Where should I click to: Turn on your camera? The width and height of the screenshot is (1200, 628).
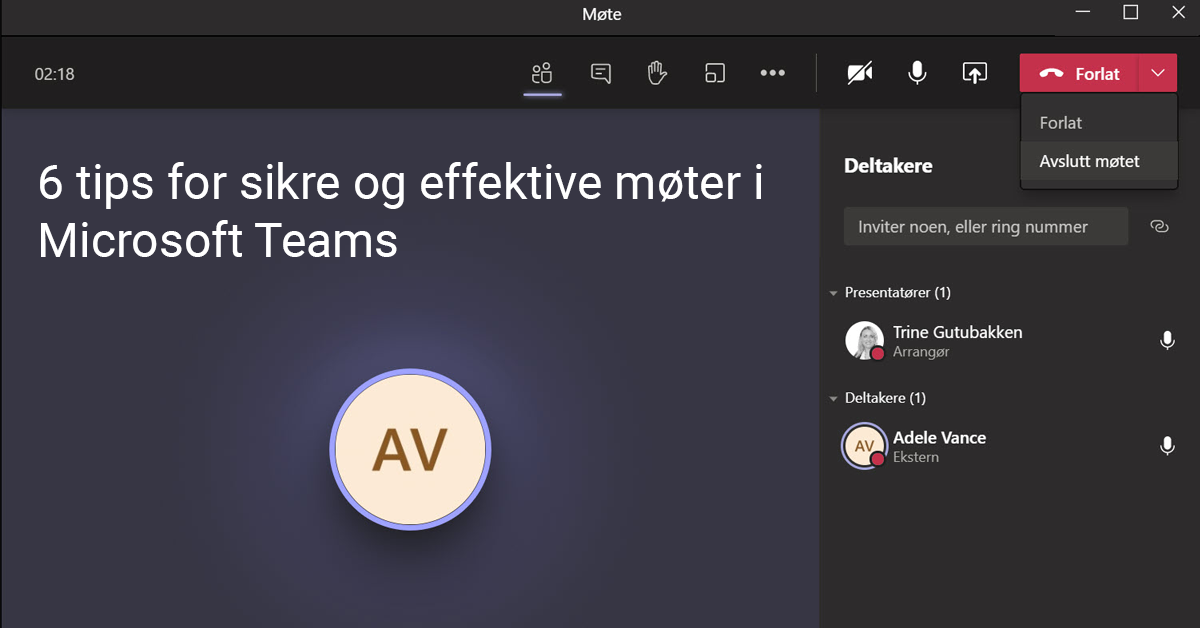[859, 72]
